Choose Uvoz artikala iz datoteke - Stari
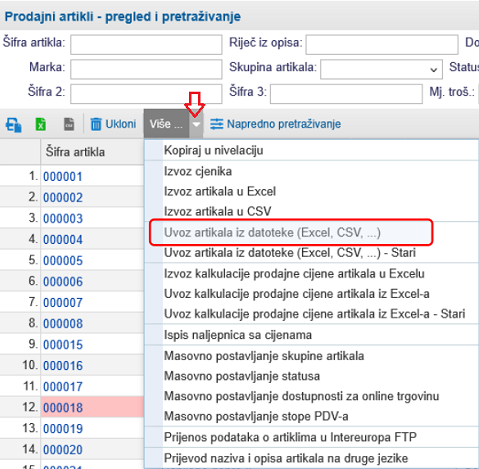Image resolution: width=479 pixels, height=469 pixels. tap(311, 253)
